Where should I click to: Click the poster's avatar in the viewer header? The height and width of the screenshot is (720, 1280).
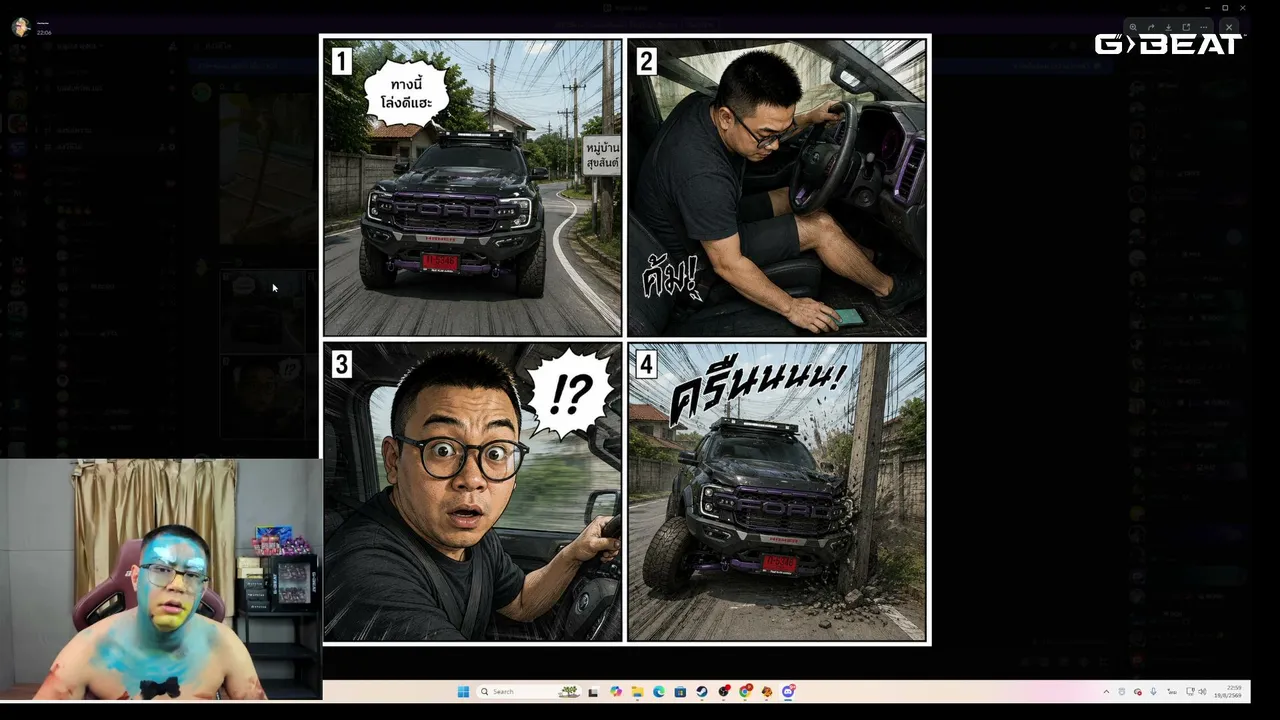[20, 27]
